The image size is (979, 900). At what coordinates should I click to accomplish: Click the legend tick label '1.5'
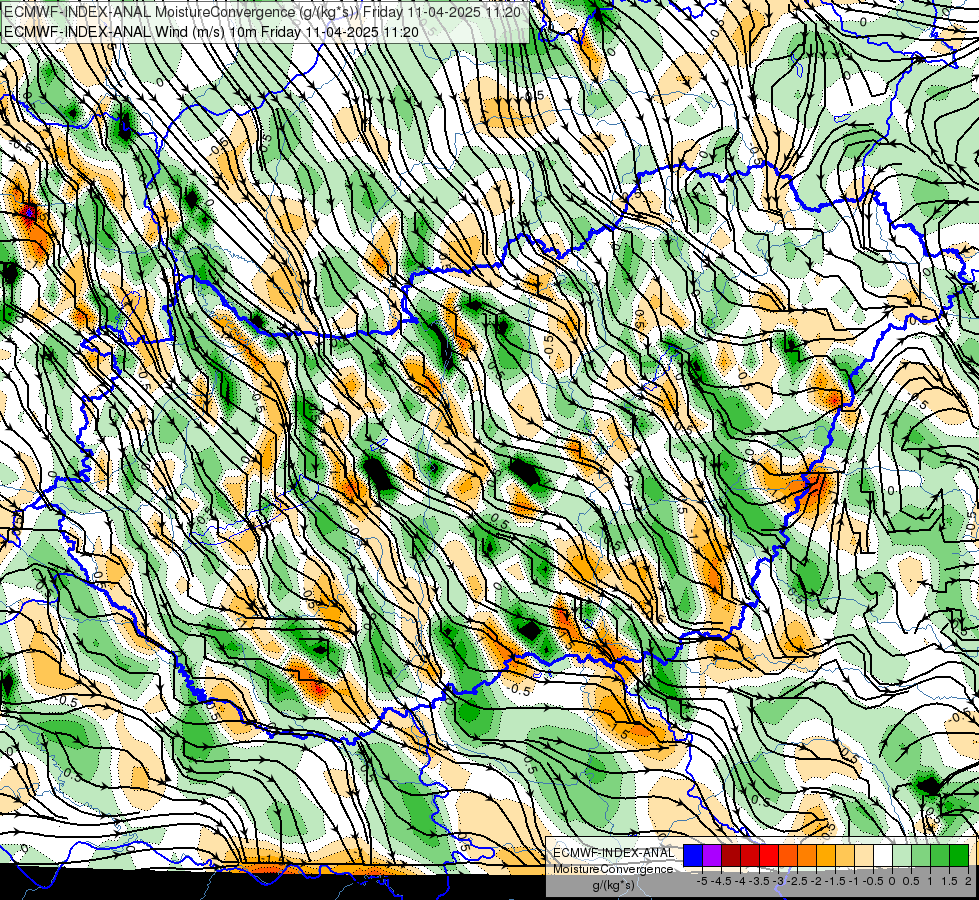949,881
